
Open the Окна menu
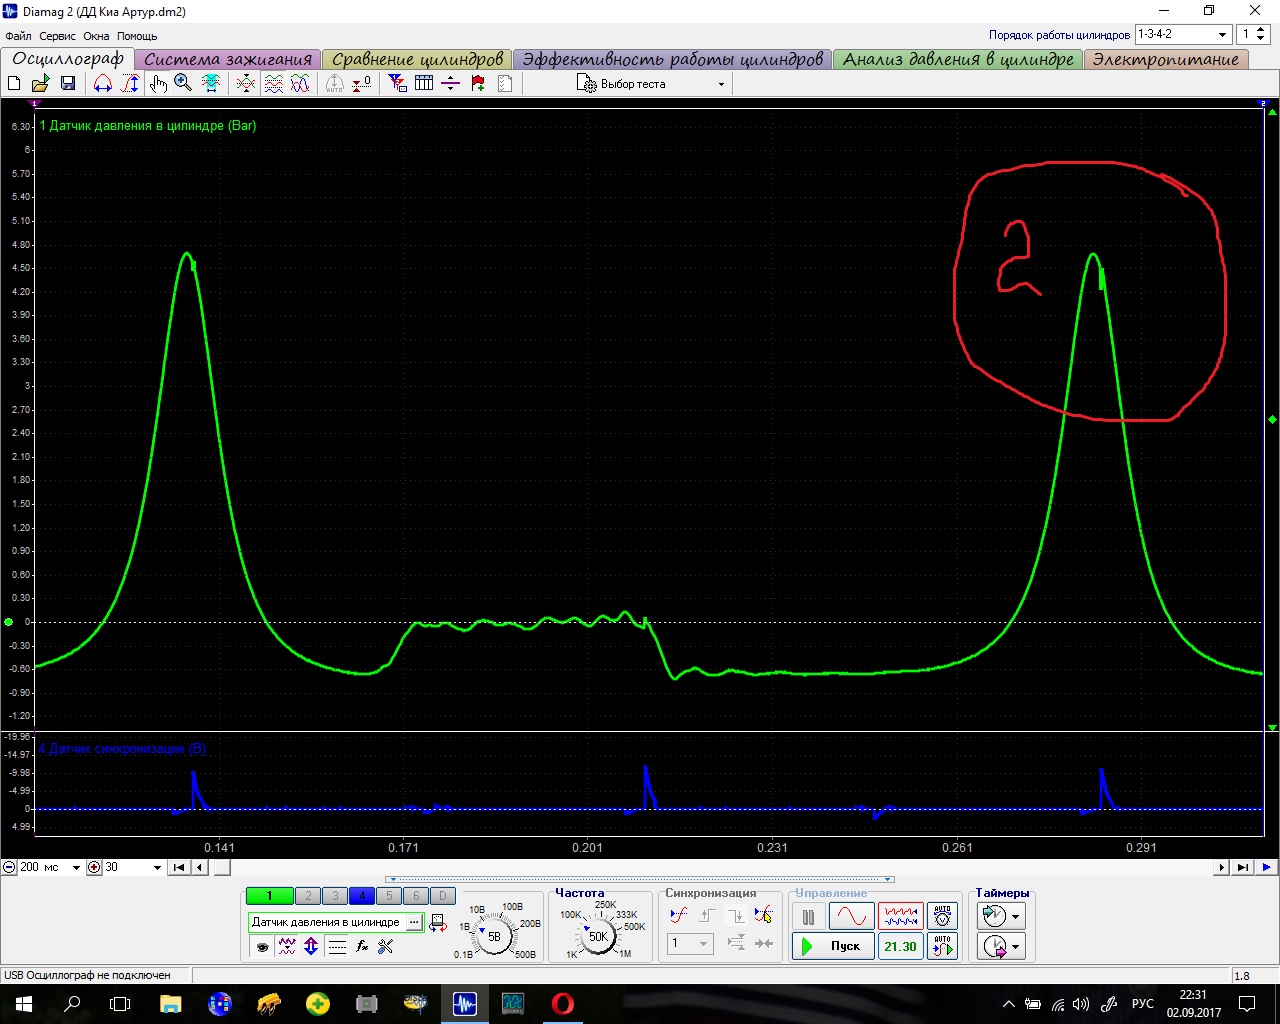96,36
